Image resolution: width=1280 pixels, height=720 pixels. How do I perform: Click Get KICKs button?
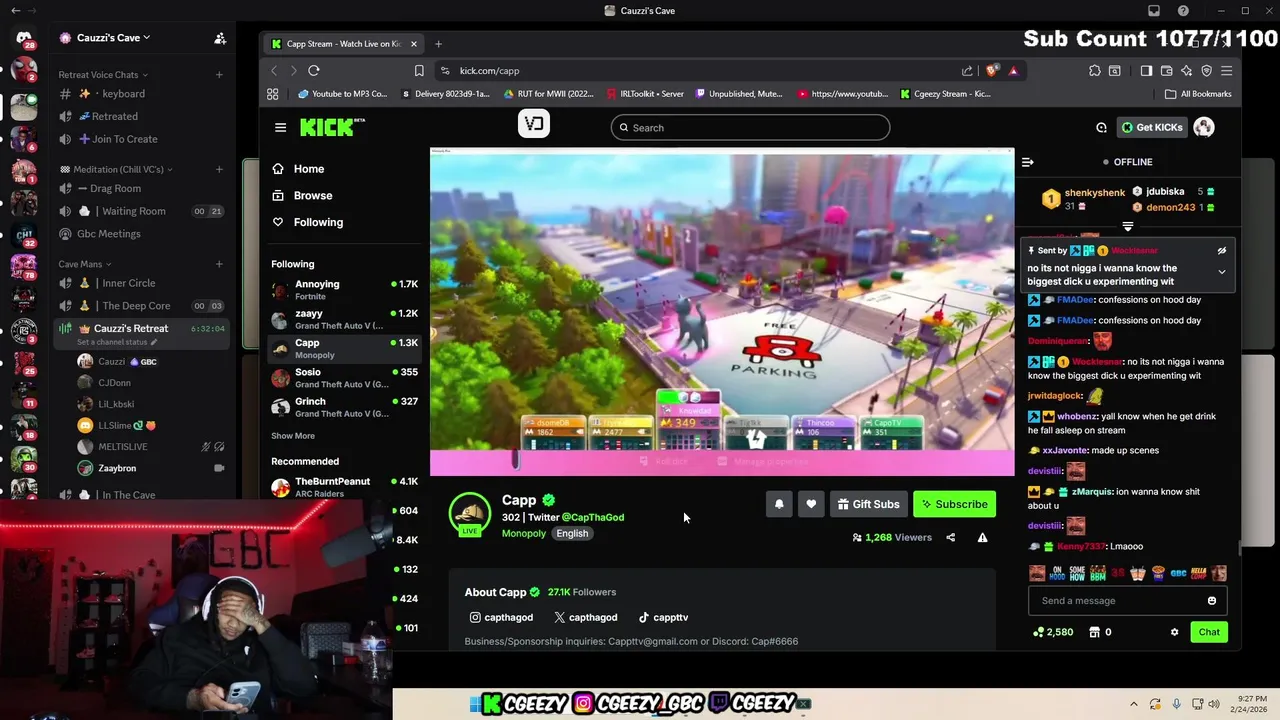click(x=1151, y=127)
